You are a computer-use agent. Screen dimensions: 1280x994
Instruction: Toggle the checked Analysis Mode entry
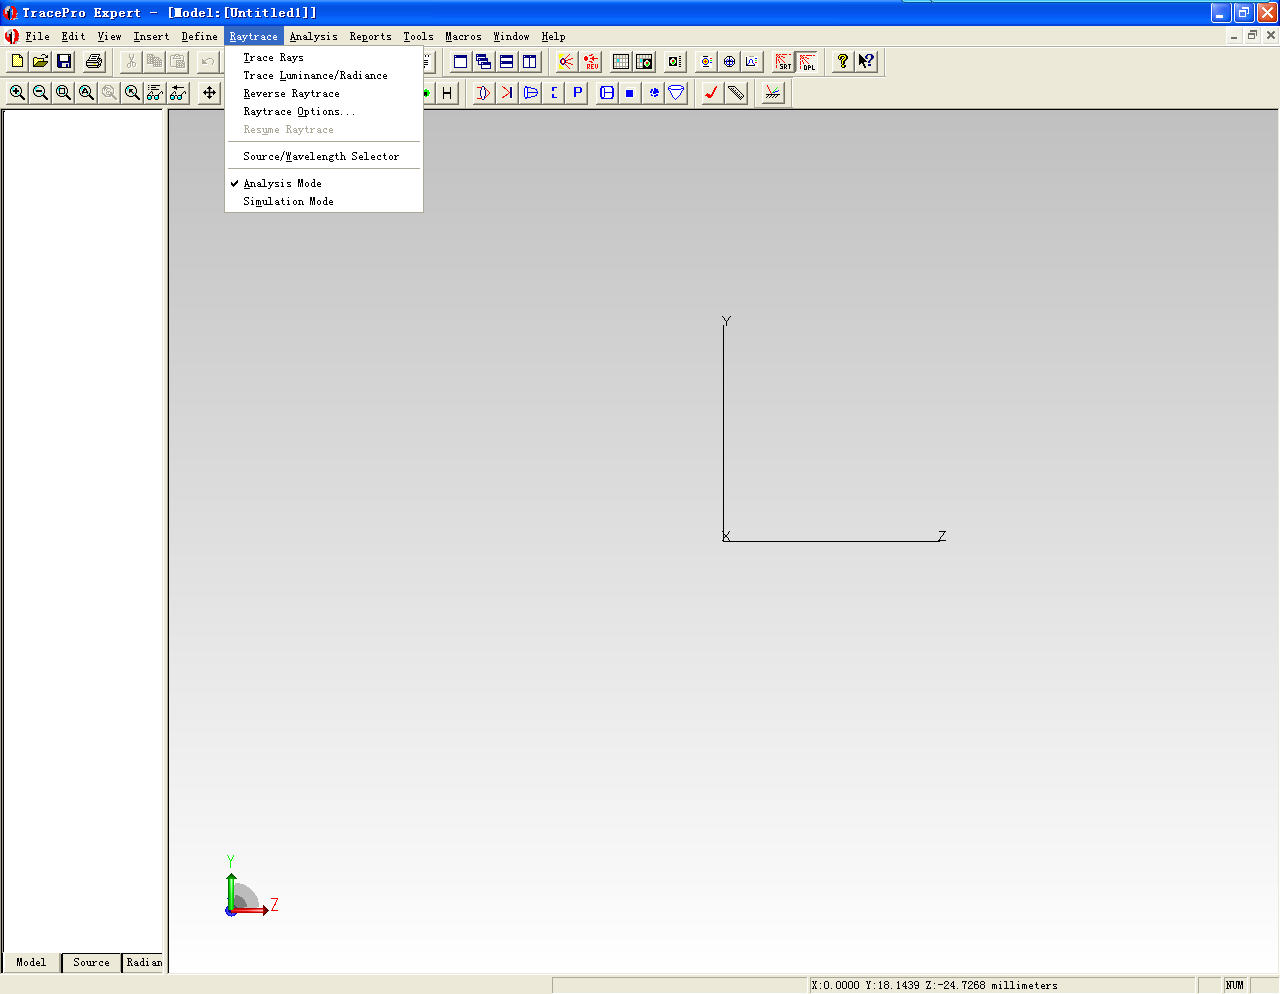tap(324, 184)
